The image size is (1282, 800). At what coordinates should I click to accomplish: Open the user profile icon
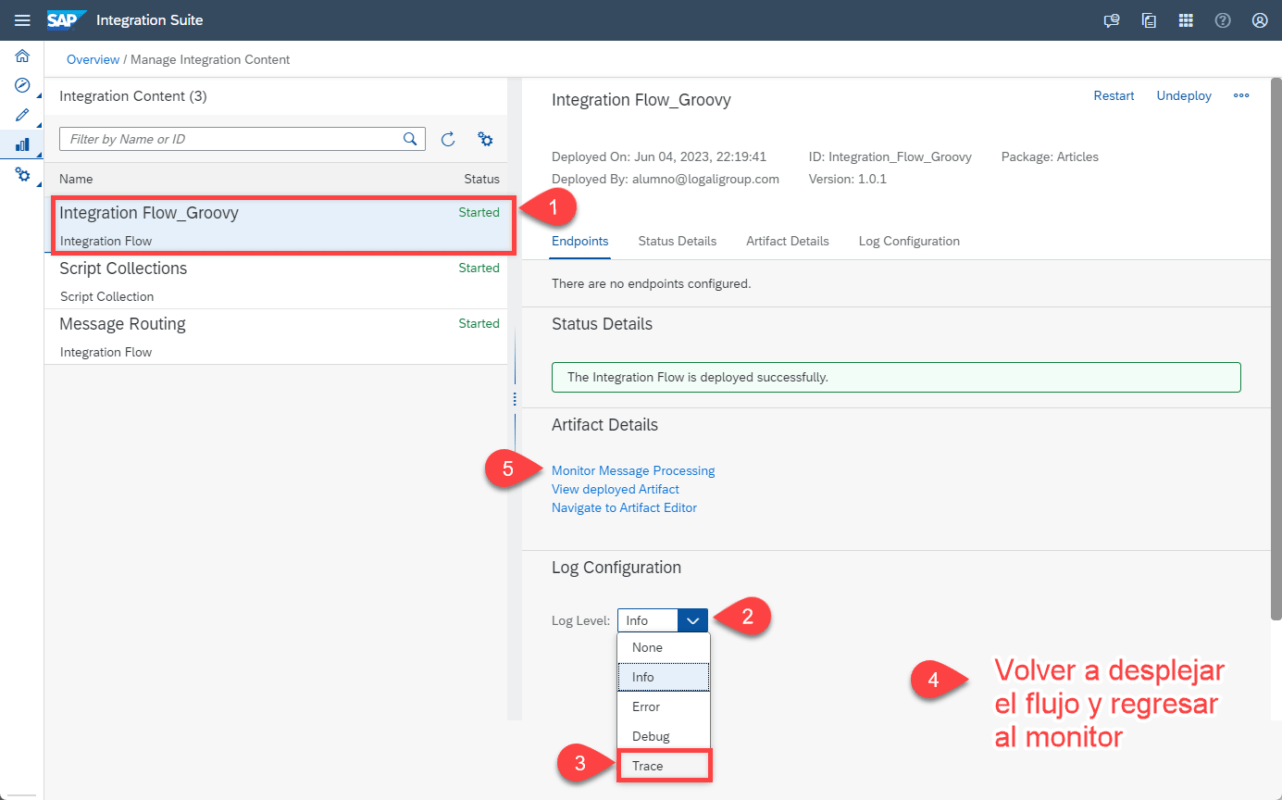(1259, 20)
